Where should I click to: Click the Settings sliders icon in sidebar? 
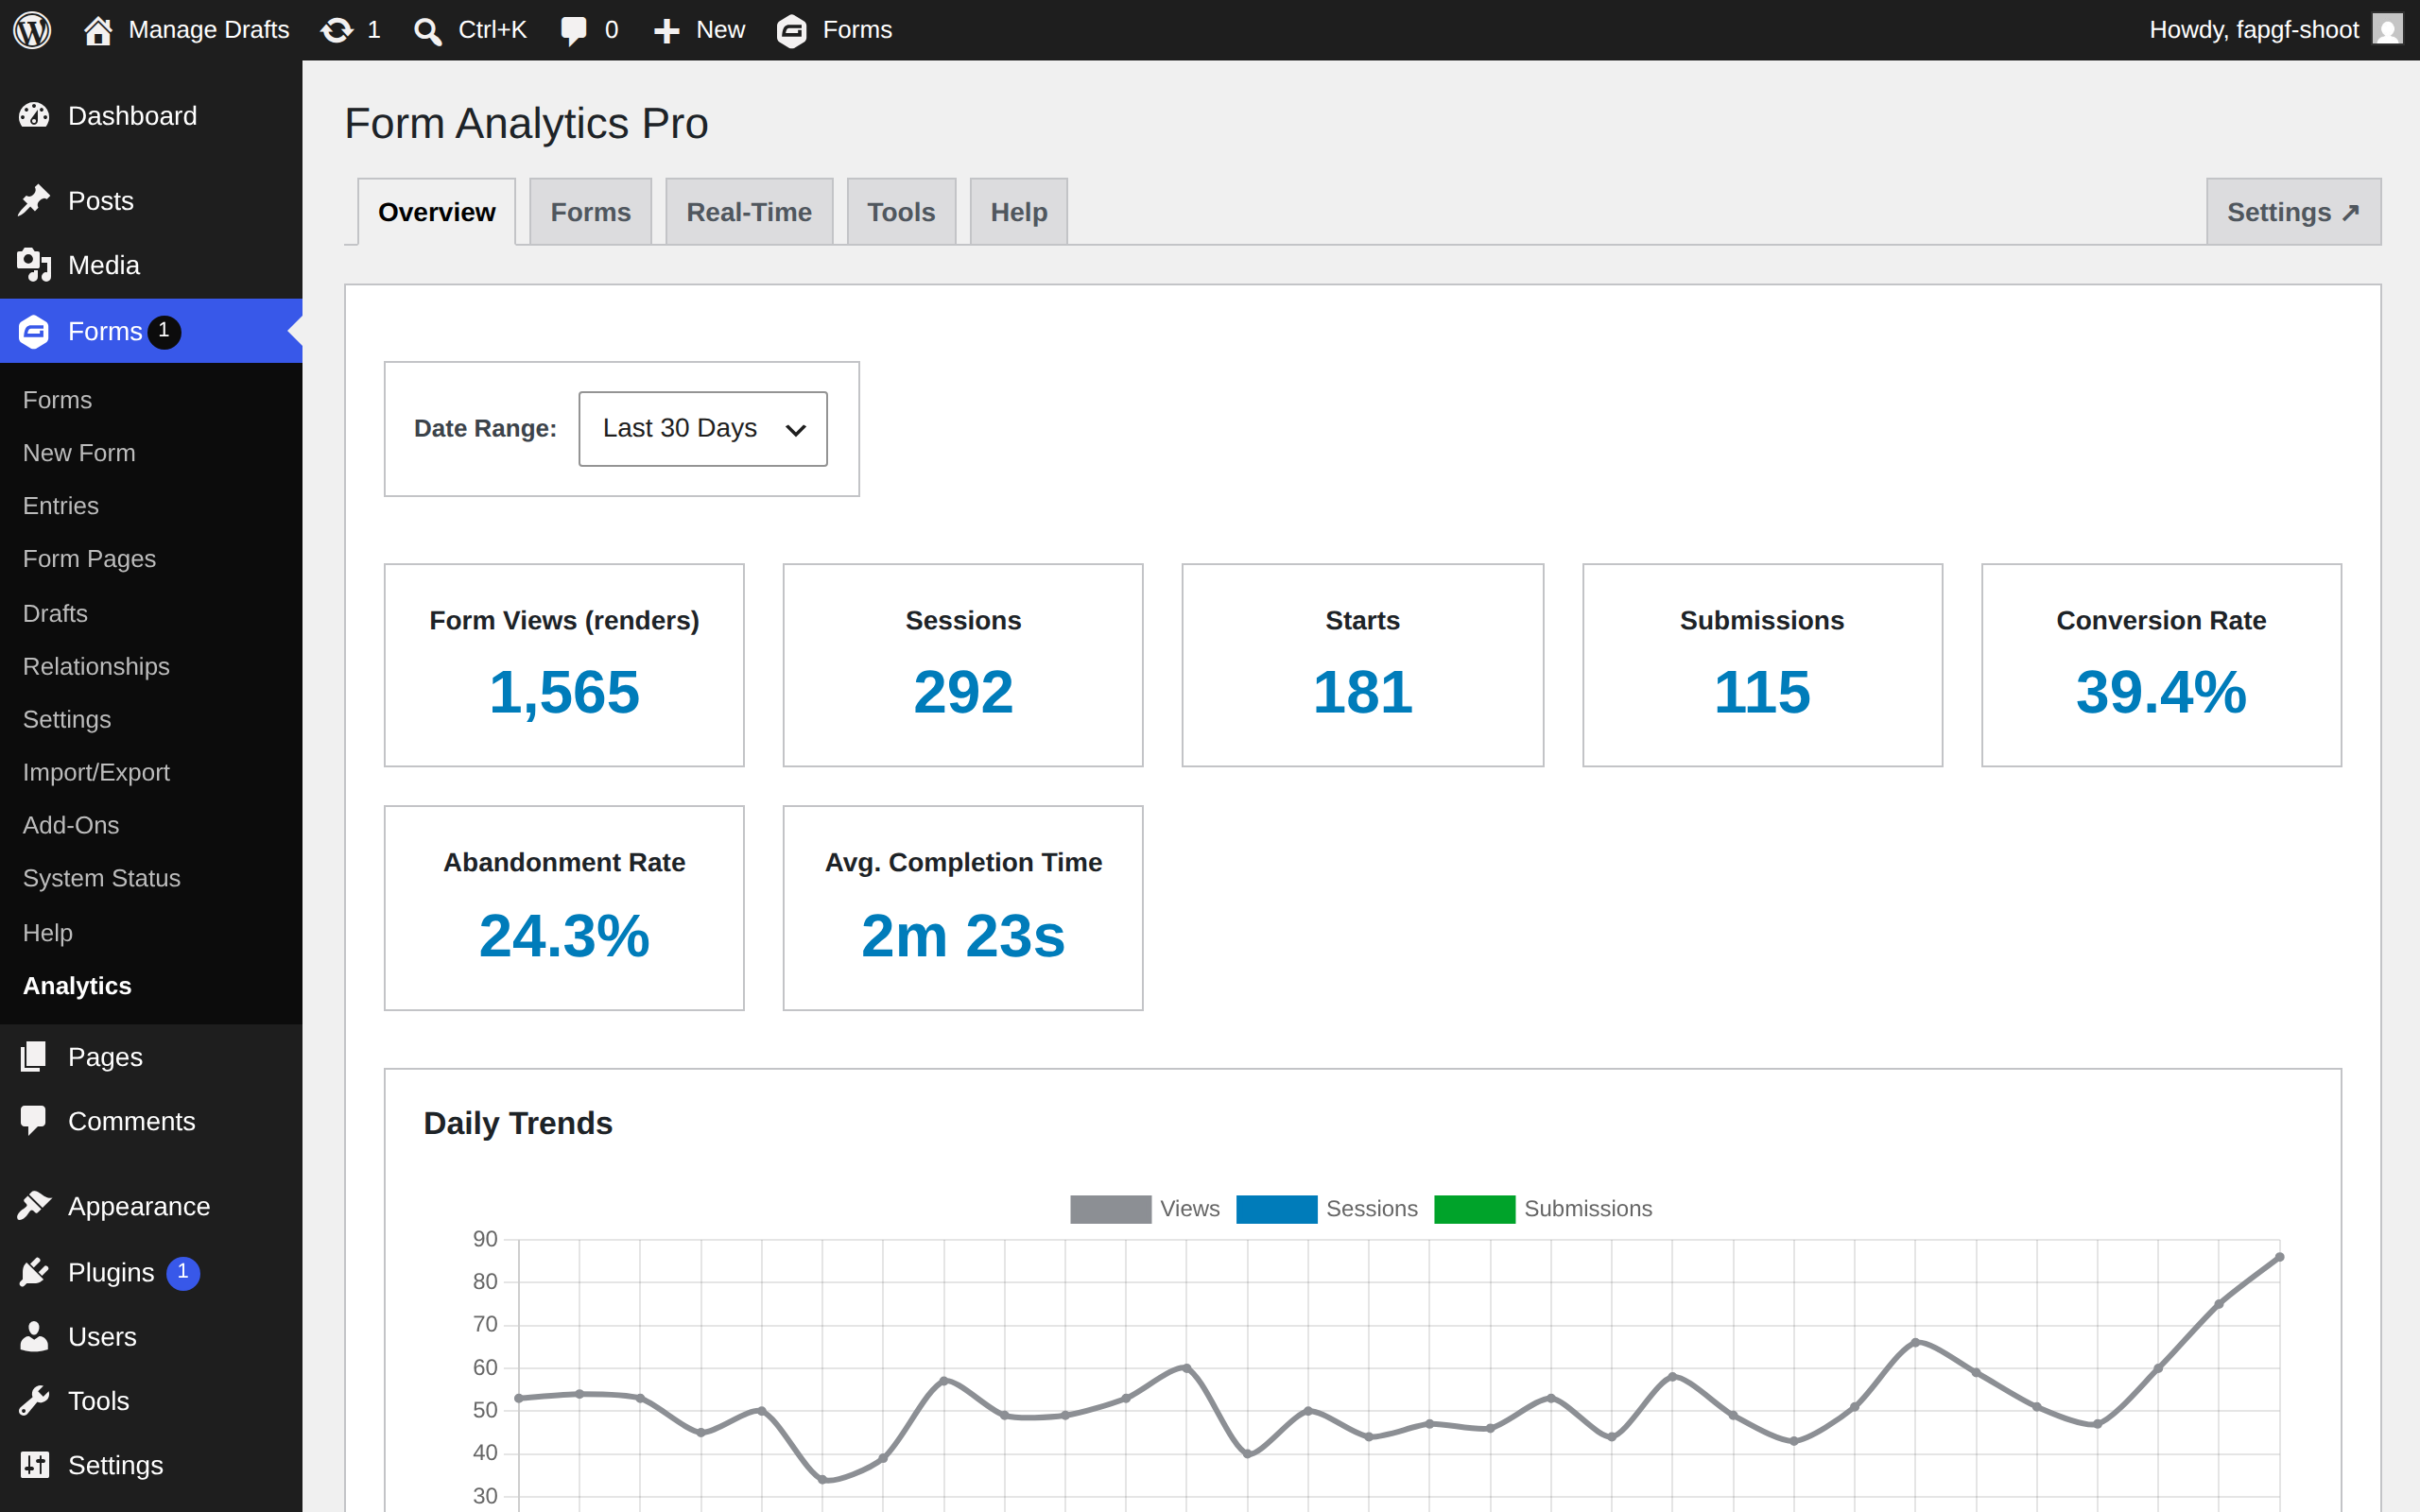[x=34, y=1465]
